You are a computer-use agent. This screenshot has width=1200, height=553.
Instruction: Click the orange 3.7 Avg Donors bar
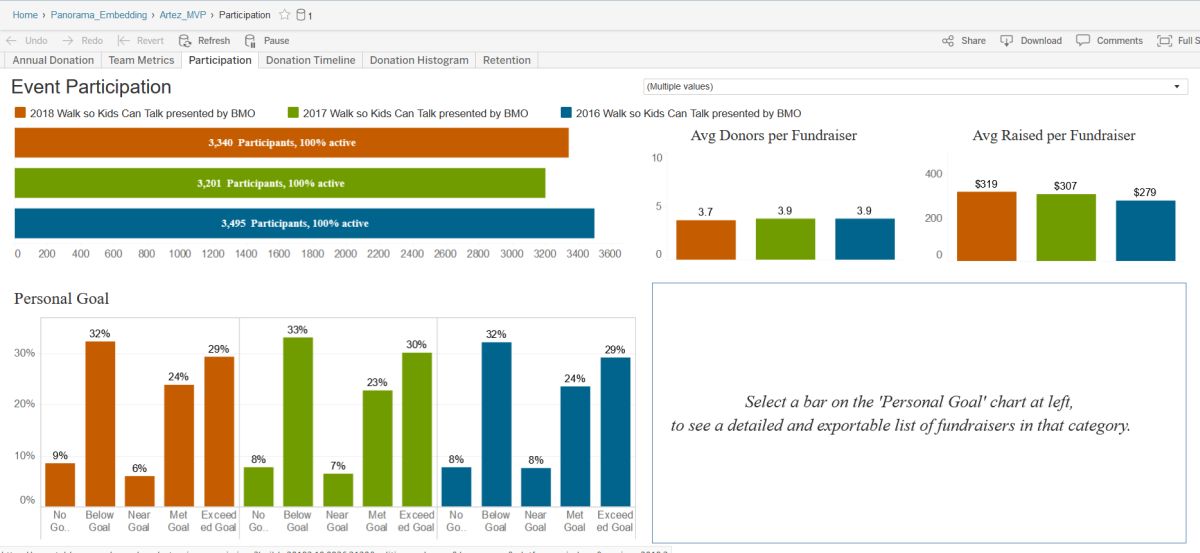pyautogui.click(x=705, y=240)
